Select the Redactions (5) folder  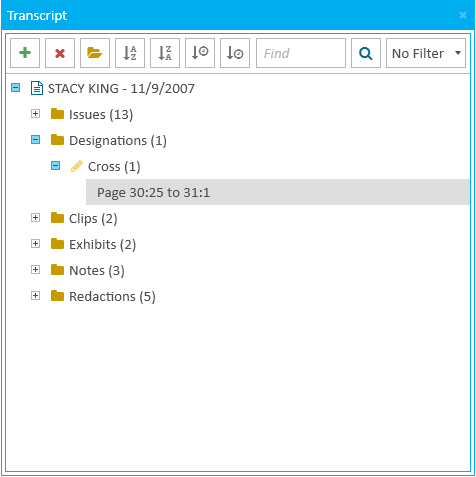pos(112,296)
